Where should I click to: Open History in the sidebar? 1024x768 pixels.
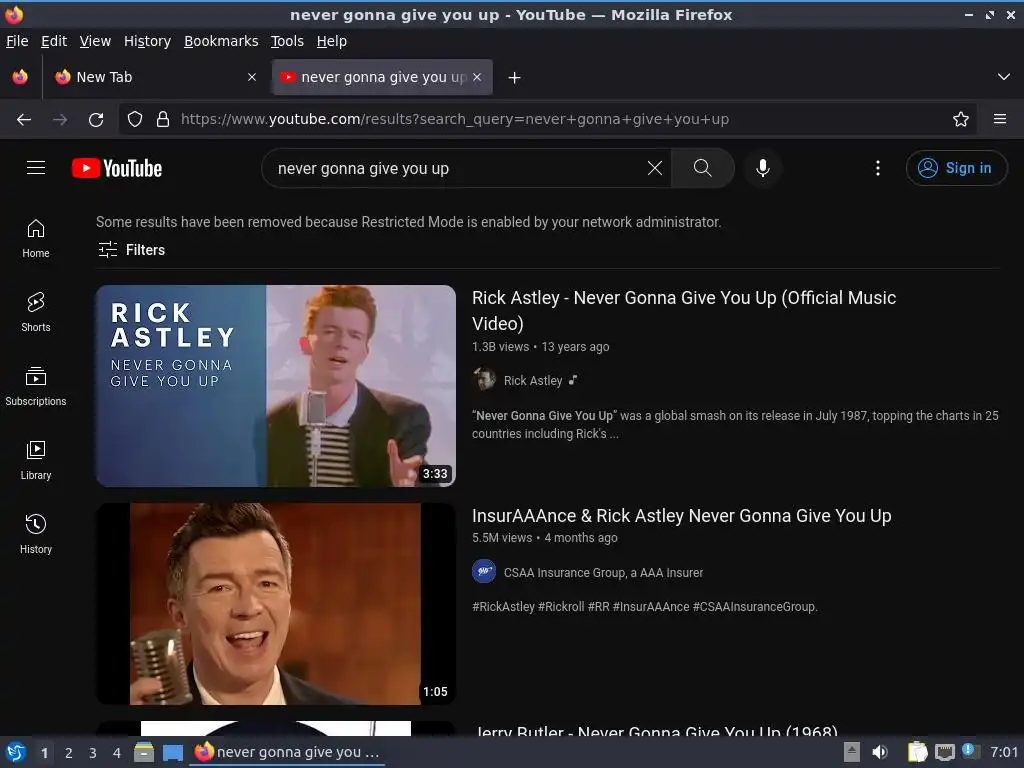[36, 535]
